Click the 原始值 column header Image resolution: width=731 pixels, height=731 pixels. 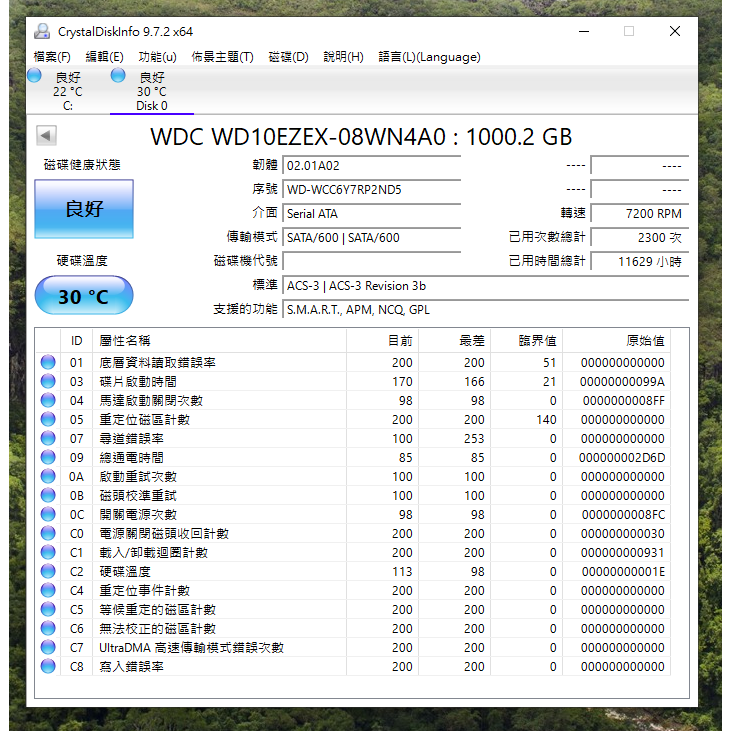(616, 341)
